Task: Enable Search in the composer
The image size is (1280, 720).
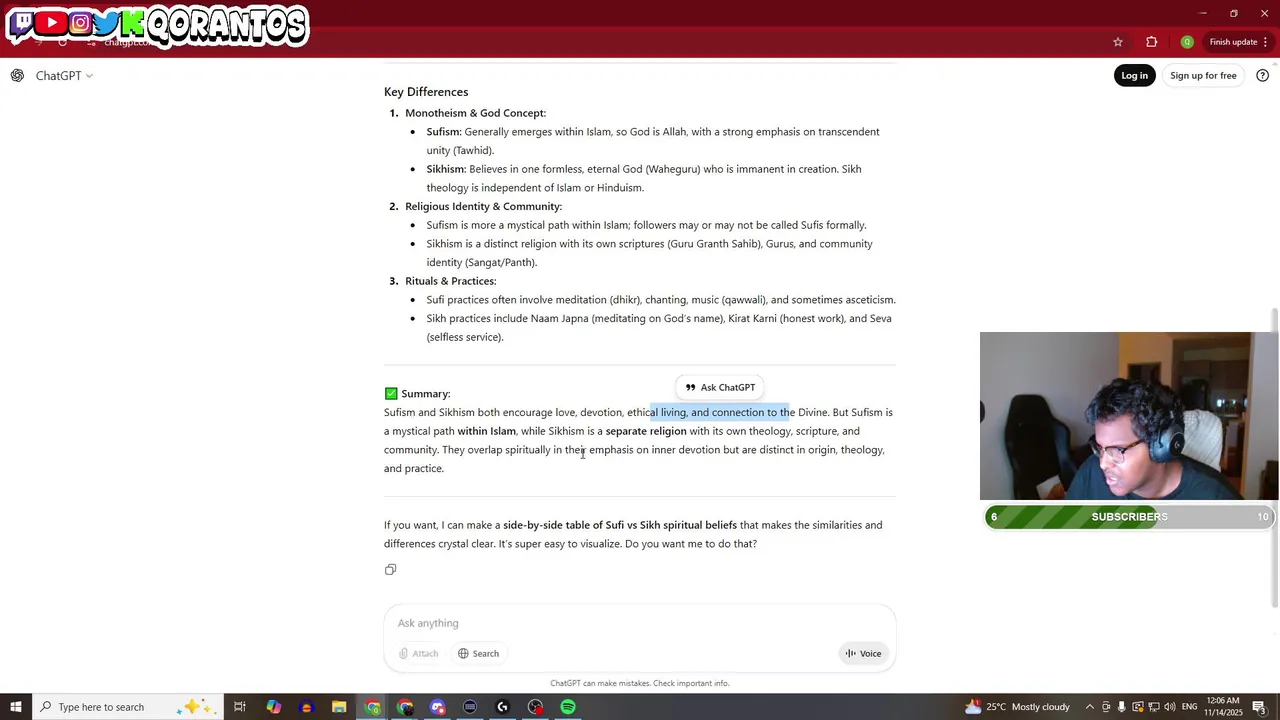Action: point(479,654)
